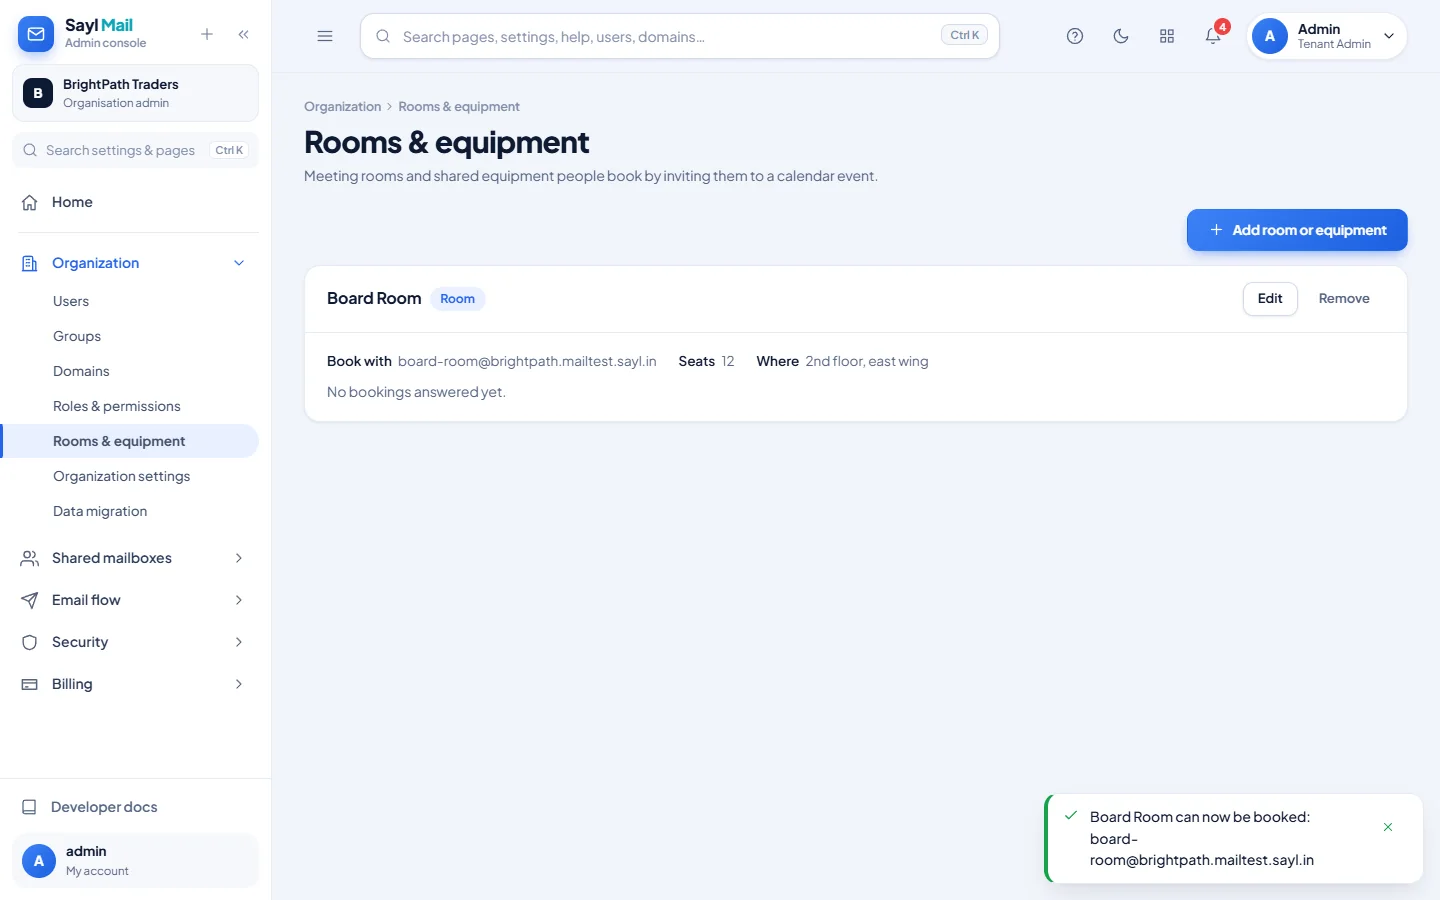Click the Developer docs book icon
The height and width of the screenshot is (900, 1440).
coord(30,807)
